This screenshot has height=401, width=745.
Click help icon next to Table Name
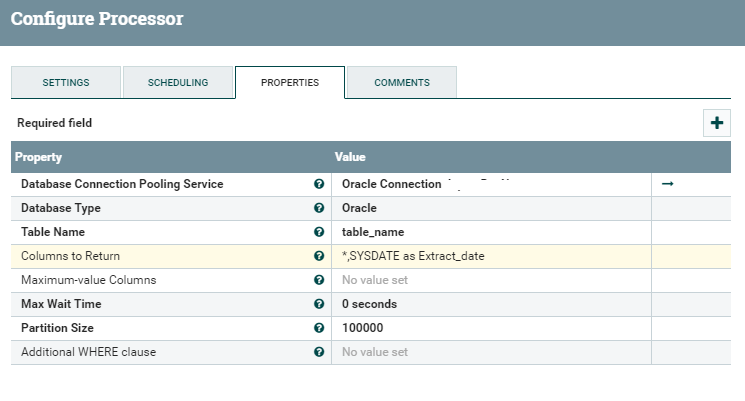coord(319,232)
